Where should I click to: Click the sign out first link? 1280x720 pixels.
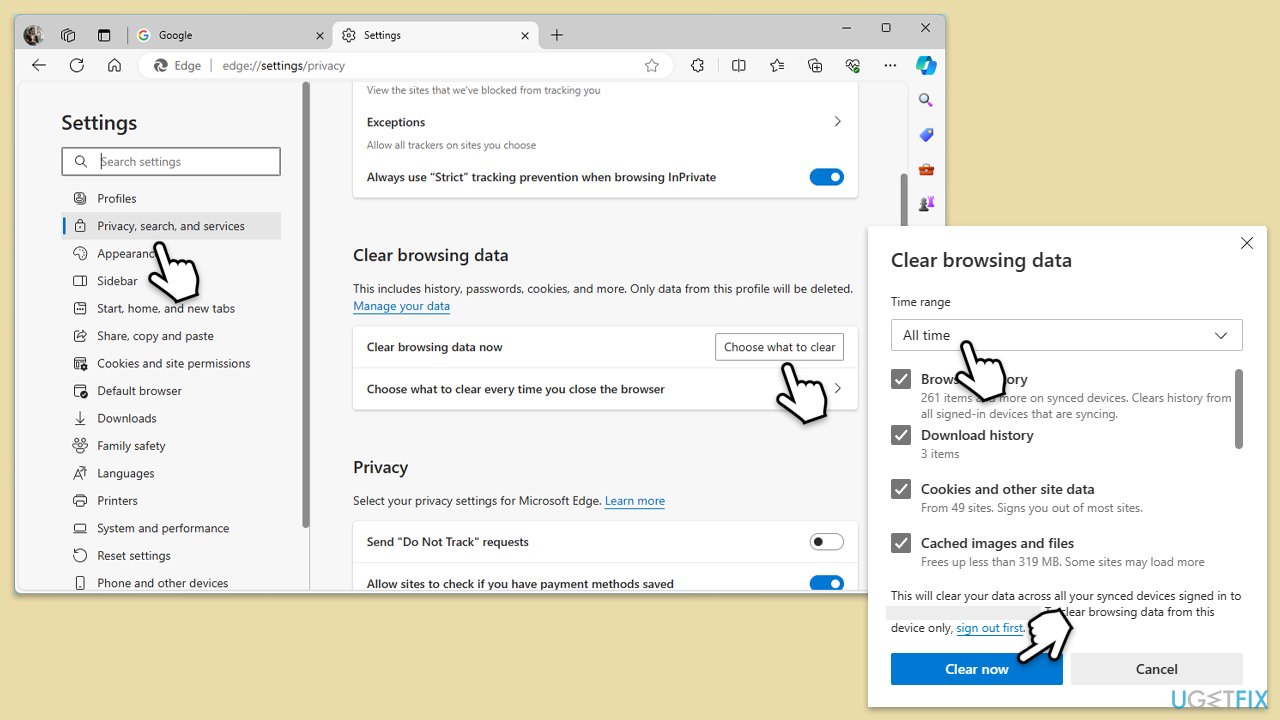990,628
